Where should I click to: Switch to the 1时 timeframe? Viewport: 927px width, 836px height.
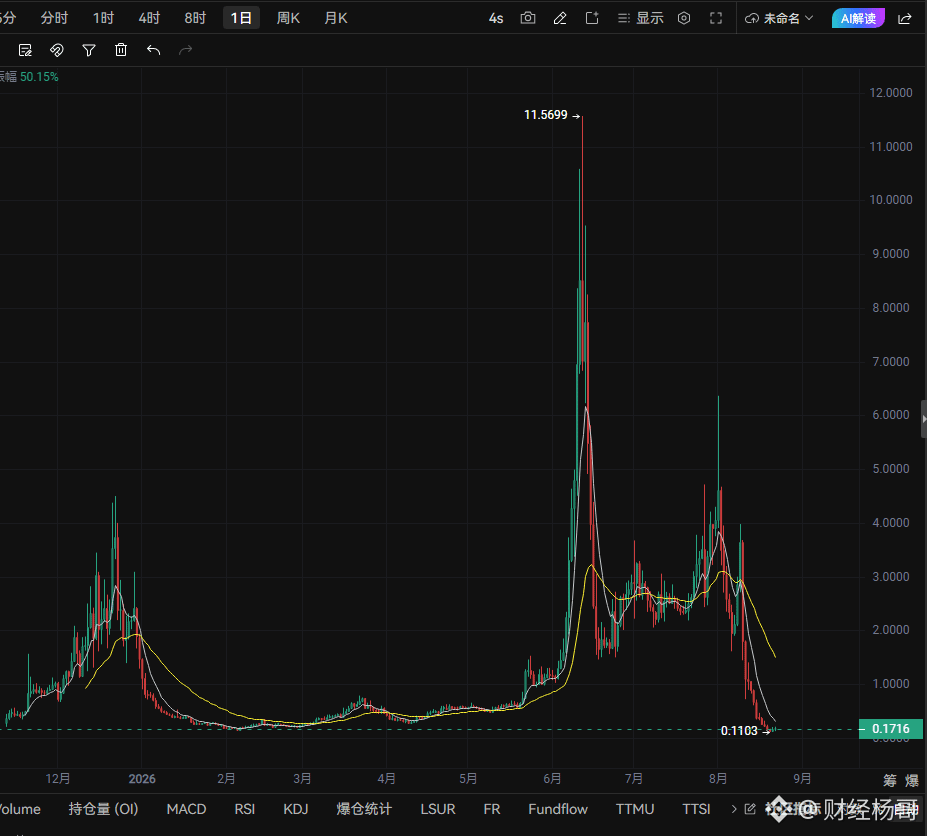click(103, 18)
